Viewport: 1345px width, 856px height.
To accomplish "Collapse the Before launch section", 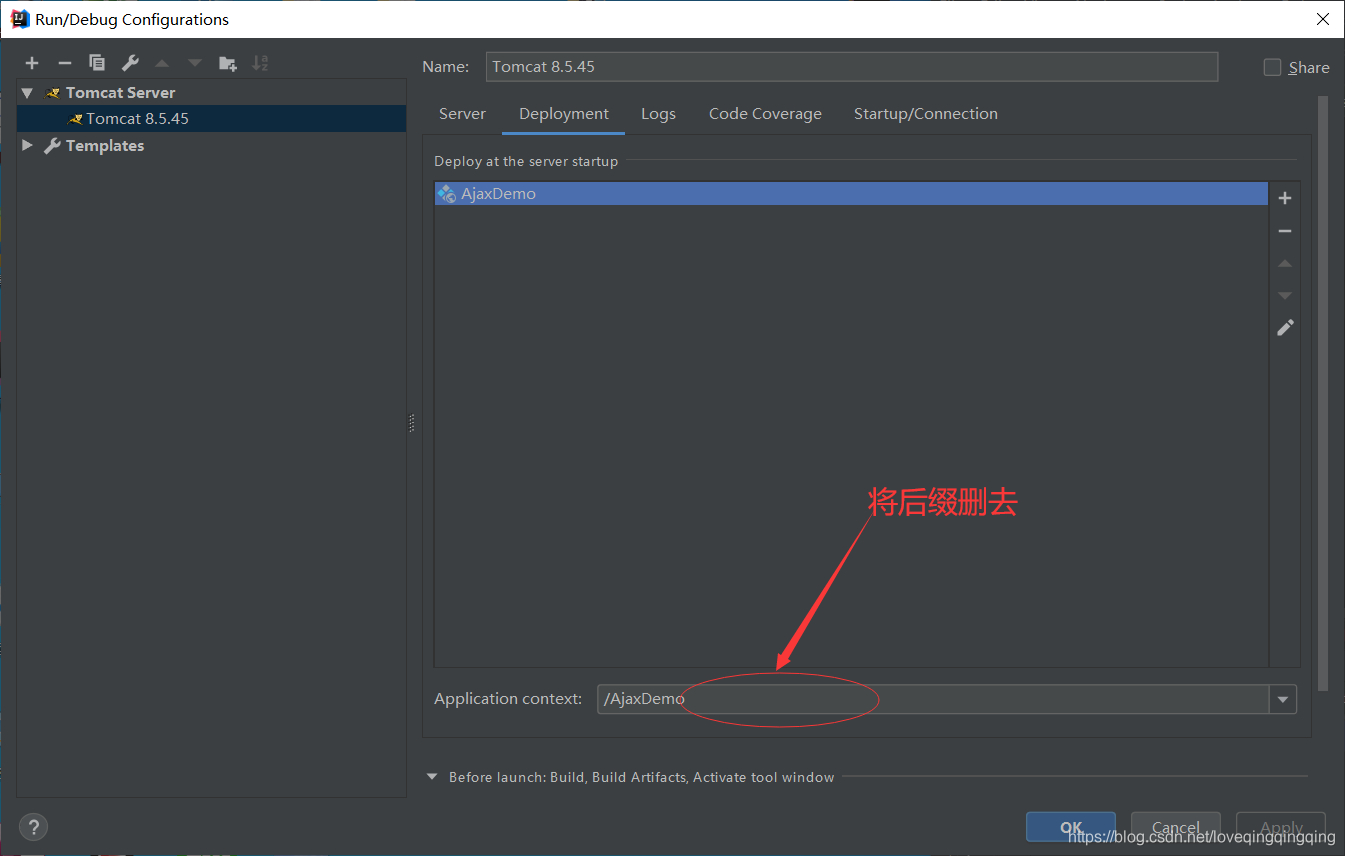I will [x=432, y=777].
